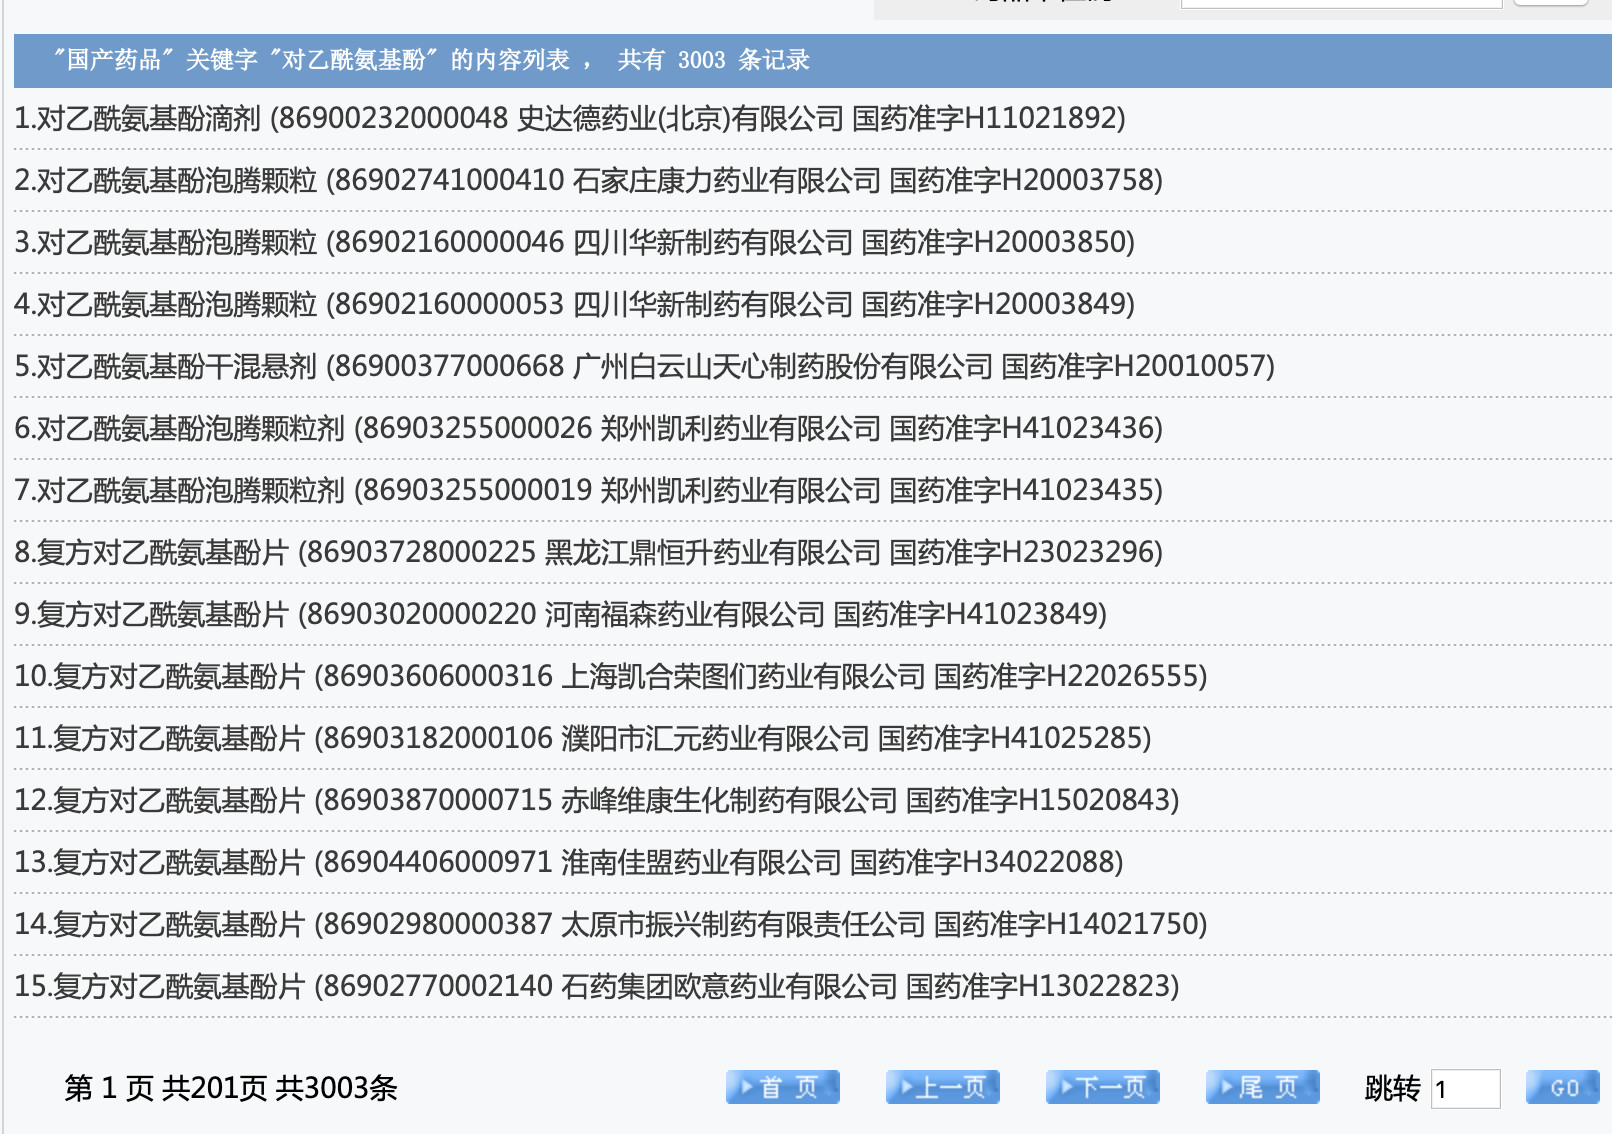Select record 4 with approval number H20003849
The width and height of the screenshot is (1612, 1134).
[x=574, y=305]
